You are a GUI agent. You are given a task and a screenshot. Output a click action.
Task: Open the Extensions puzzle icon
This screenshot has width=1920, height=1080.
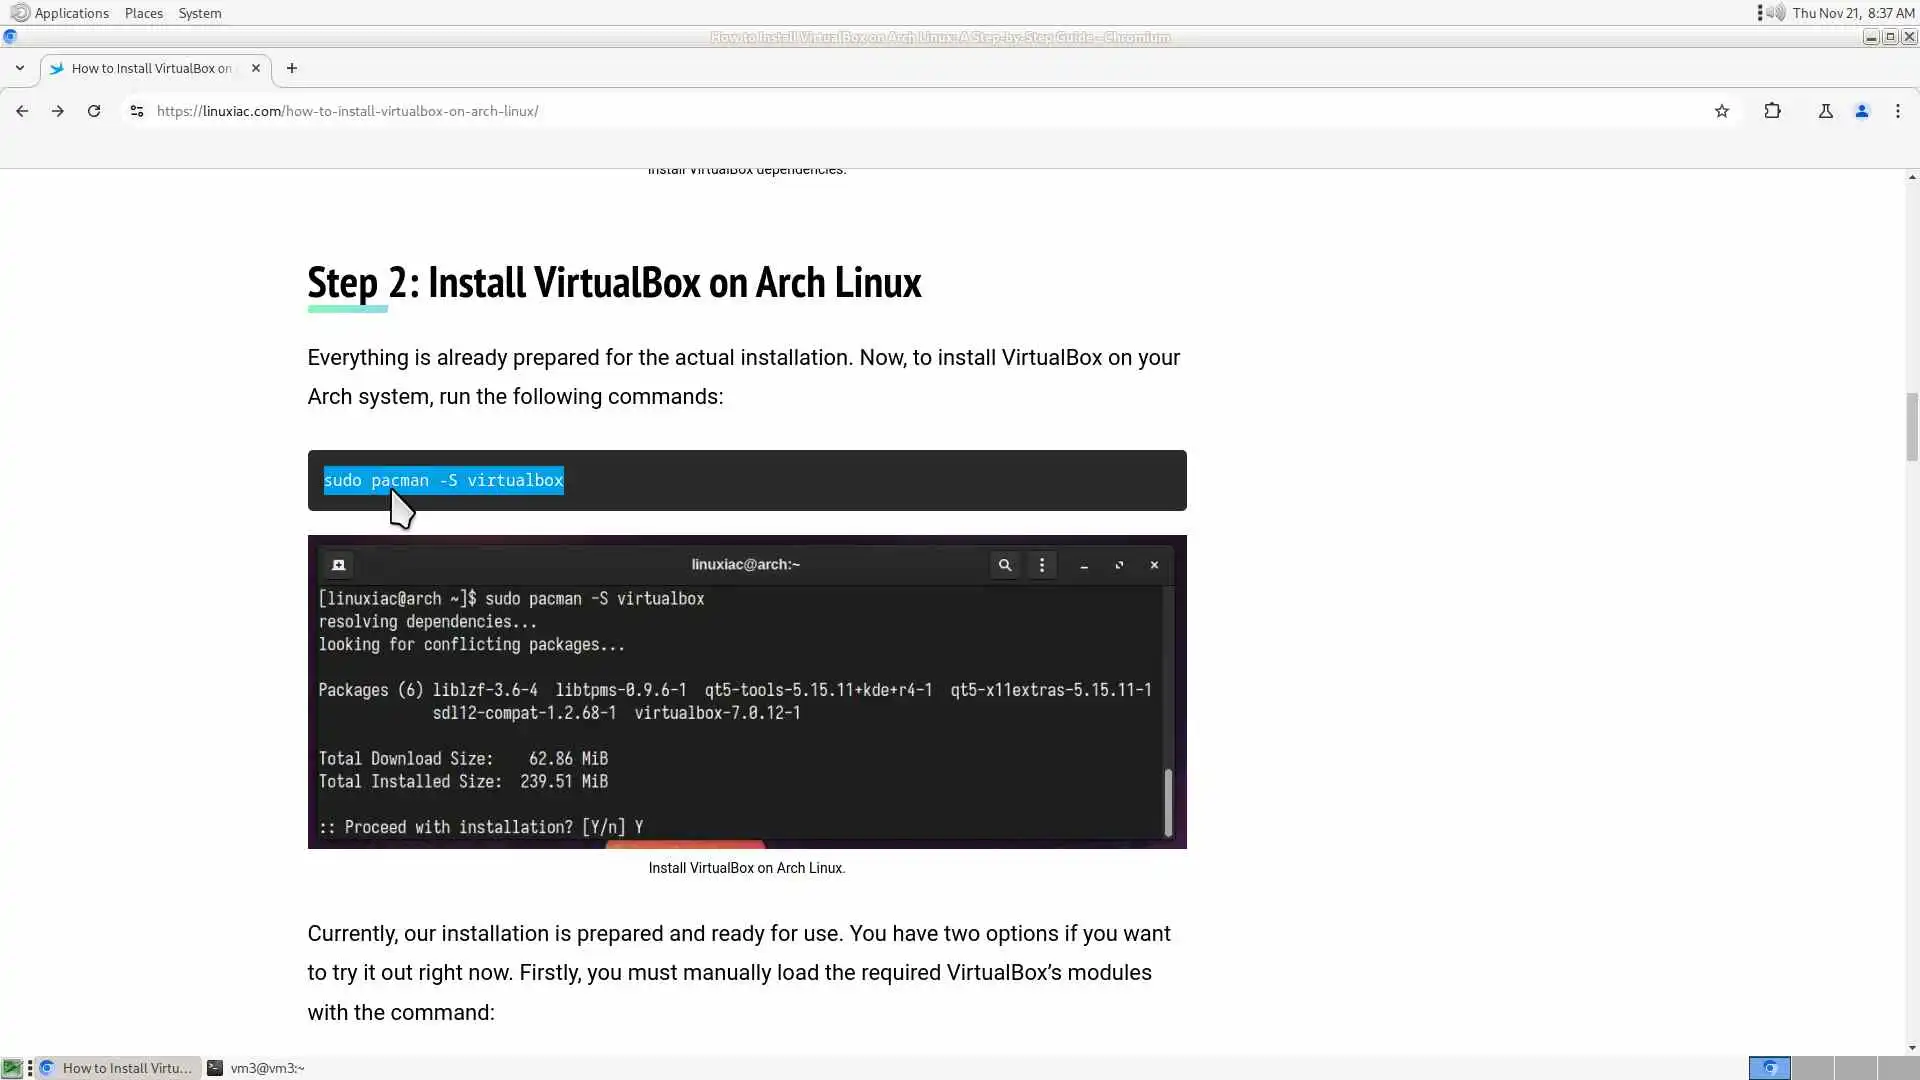point(1772,111)
